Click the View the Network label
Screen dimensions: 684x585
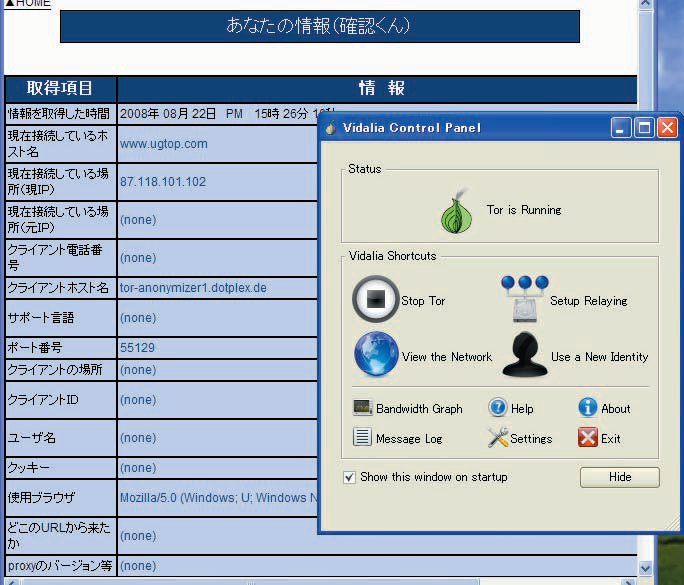pyautogui.click(x=447, y=357)
